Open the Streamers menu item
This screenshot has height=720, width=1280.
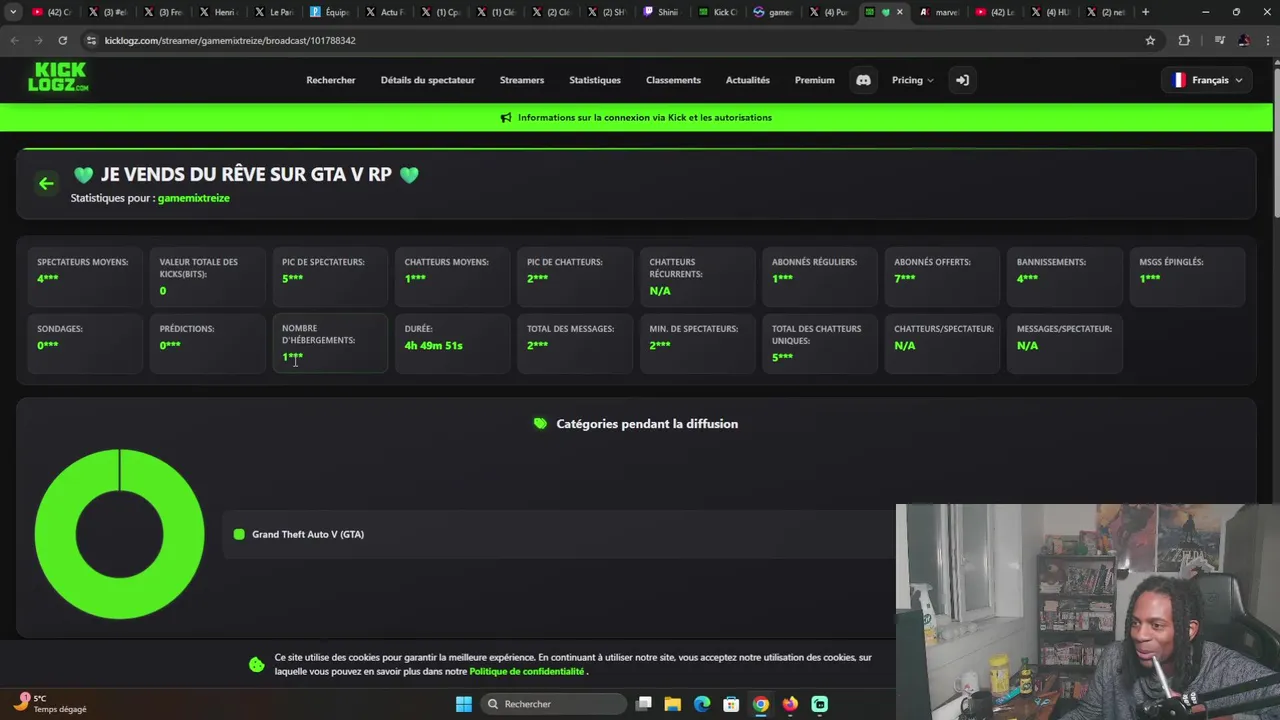tap(522, 80)
